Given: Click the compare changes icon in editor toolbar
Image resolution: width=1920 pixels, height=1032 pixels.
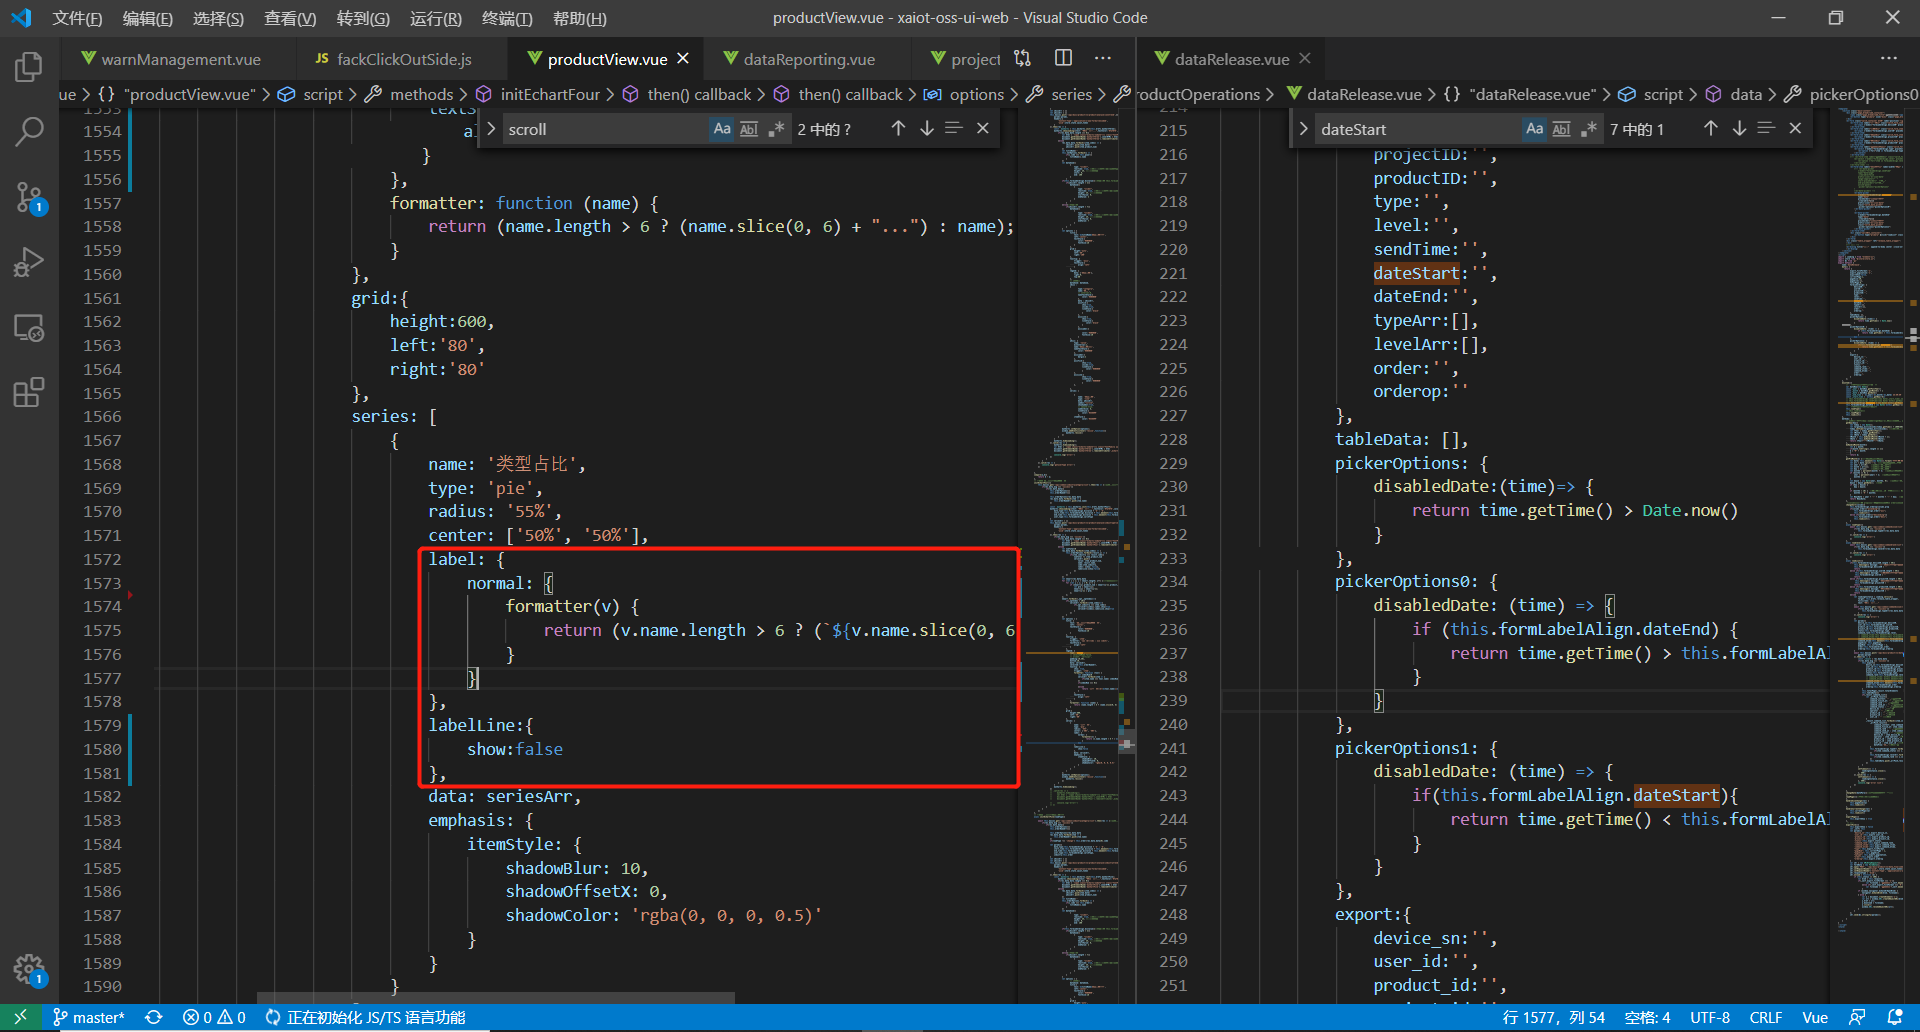Looking at the screenshot, I should [x=1022, y=58].
